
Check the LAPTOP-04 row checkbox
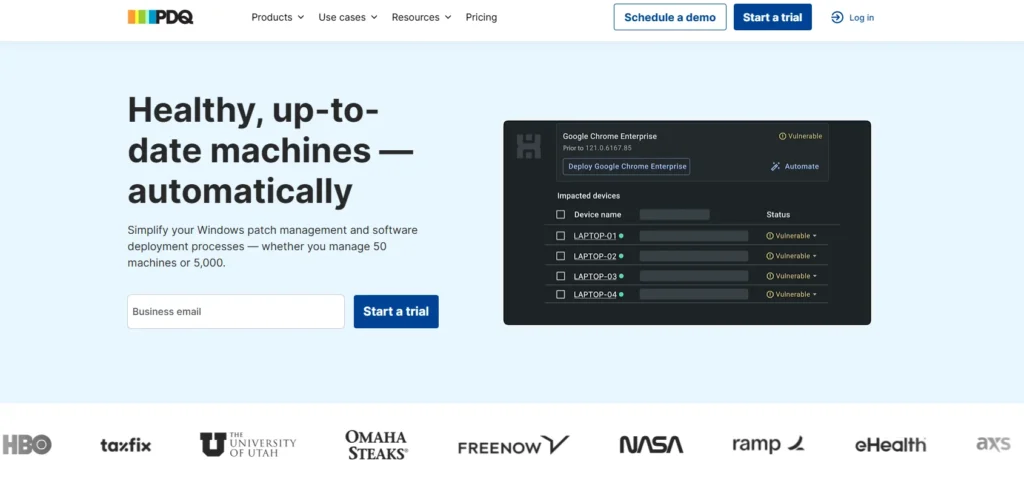(560, 294)
